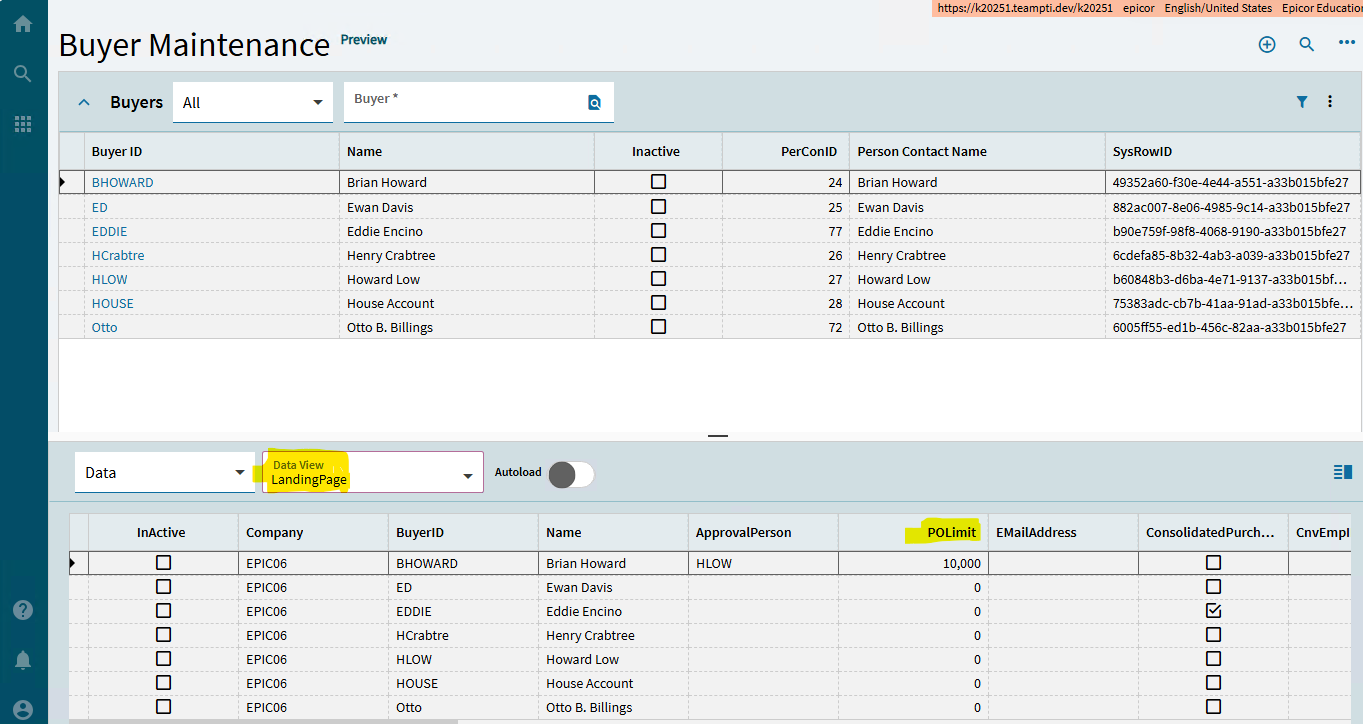Open the data panel column layout icon
1363x724 pixels.
1343,472
